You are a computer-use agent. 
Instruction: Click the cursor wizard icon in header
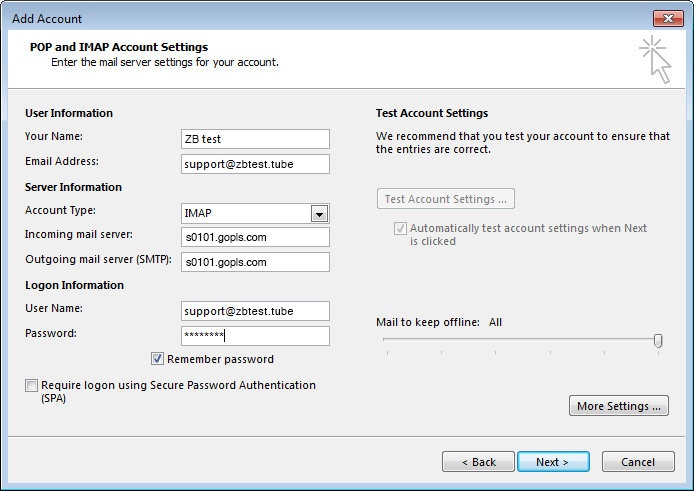coord(654,59)
